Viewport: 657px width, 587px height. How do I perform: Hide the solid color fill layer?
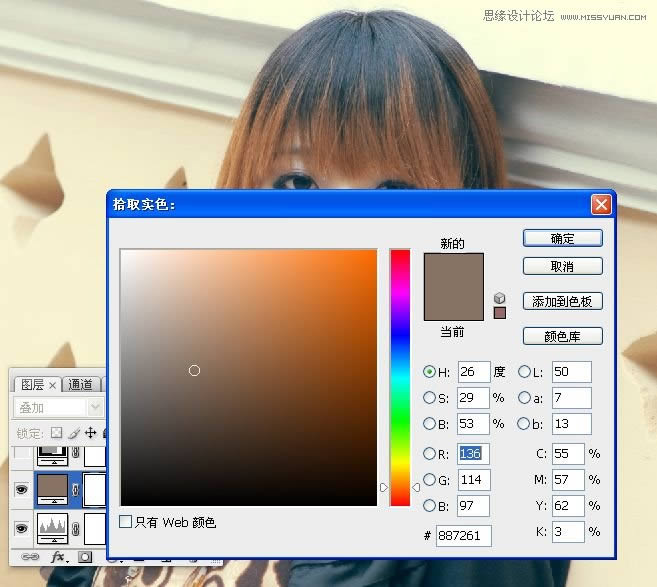[20, 489]
